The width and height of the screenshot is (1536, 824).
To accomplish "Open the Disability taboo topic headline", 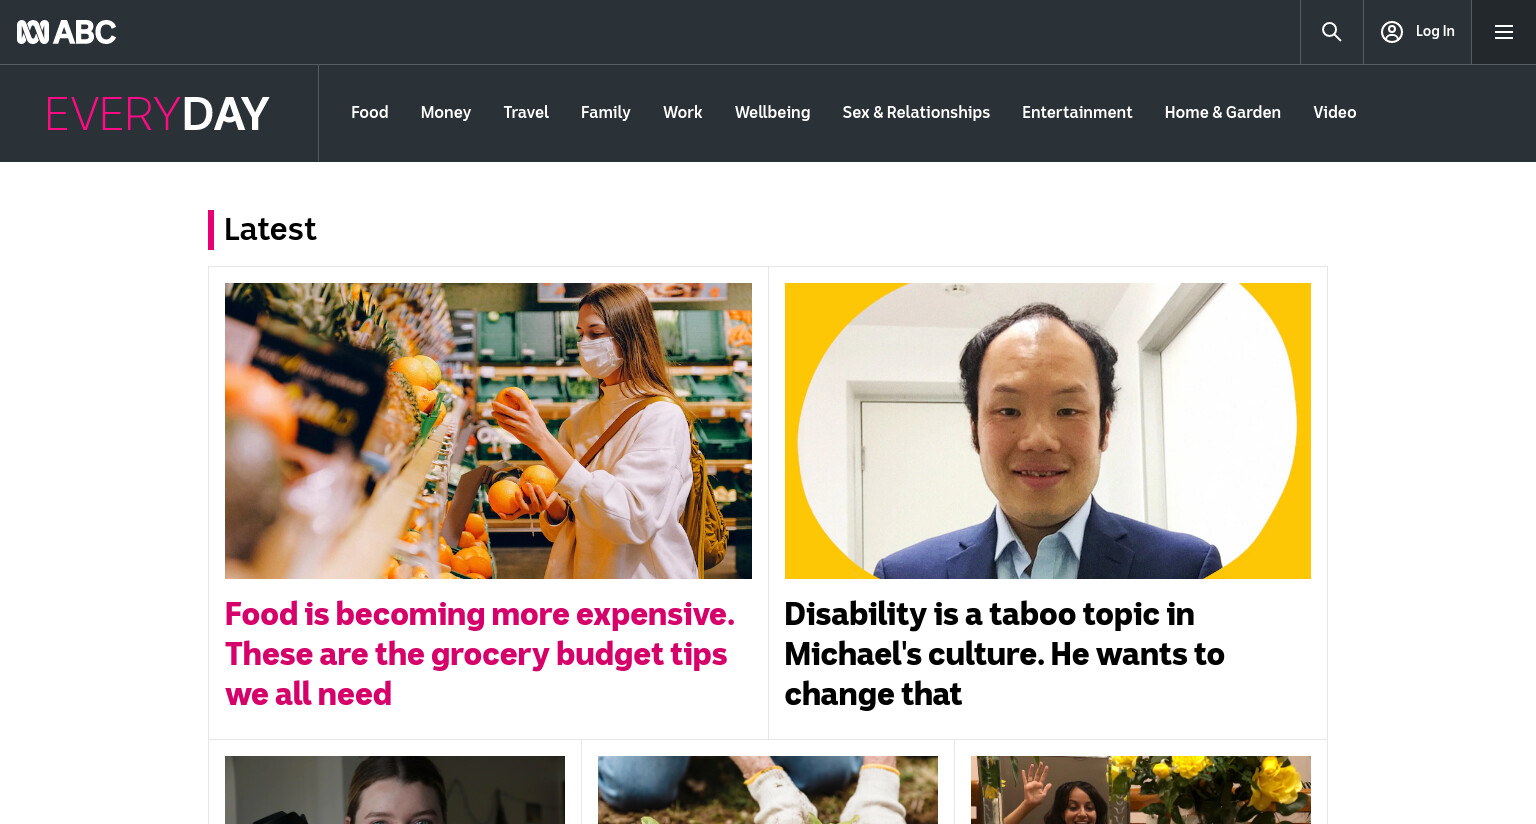I will click(x=1004, y=654).
